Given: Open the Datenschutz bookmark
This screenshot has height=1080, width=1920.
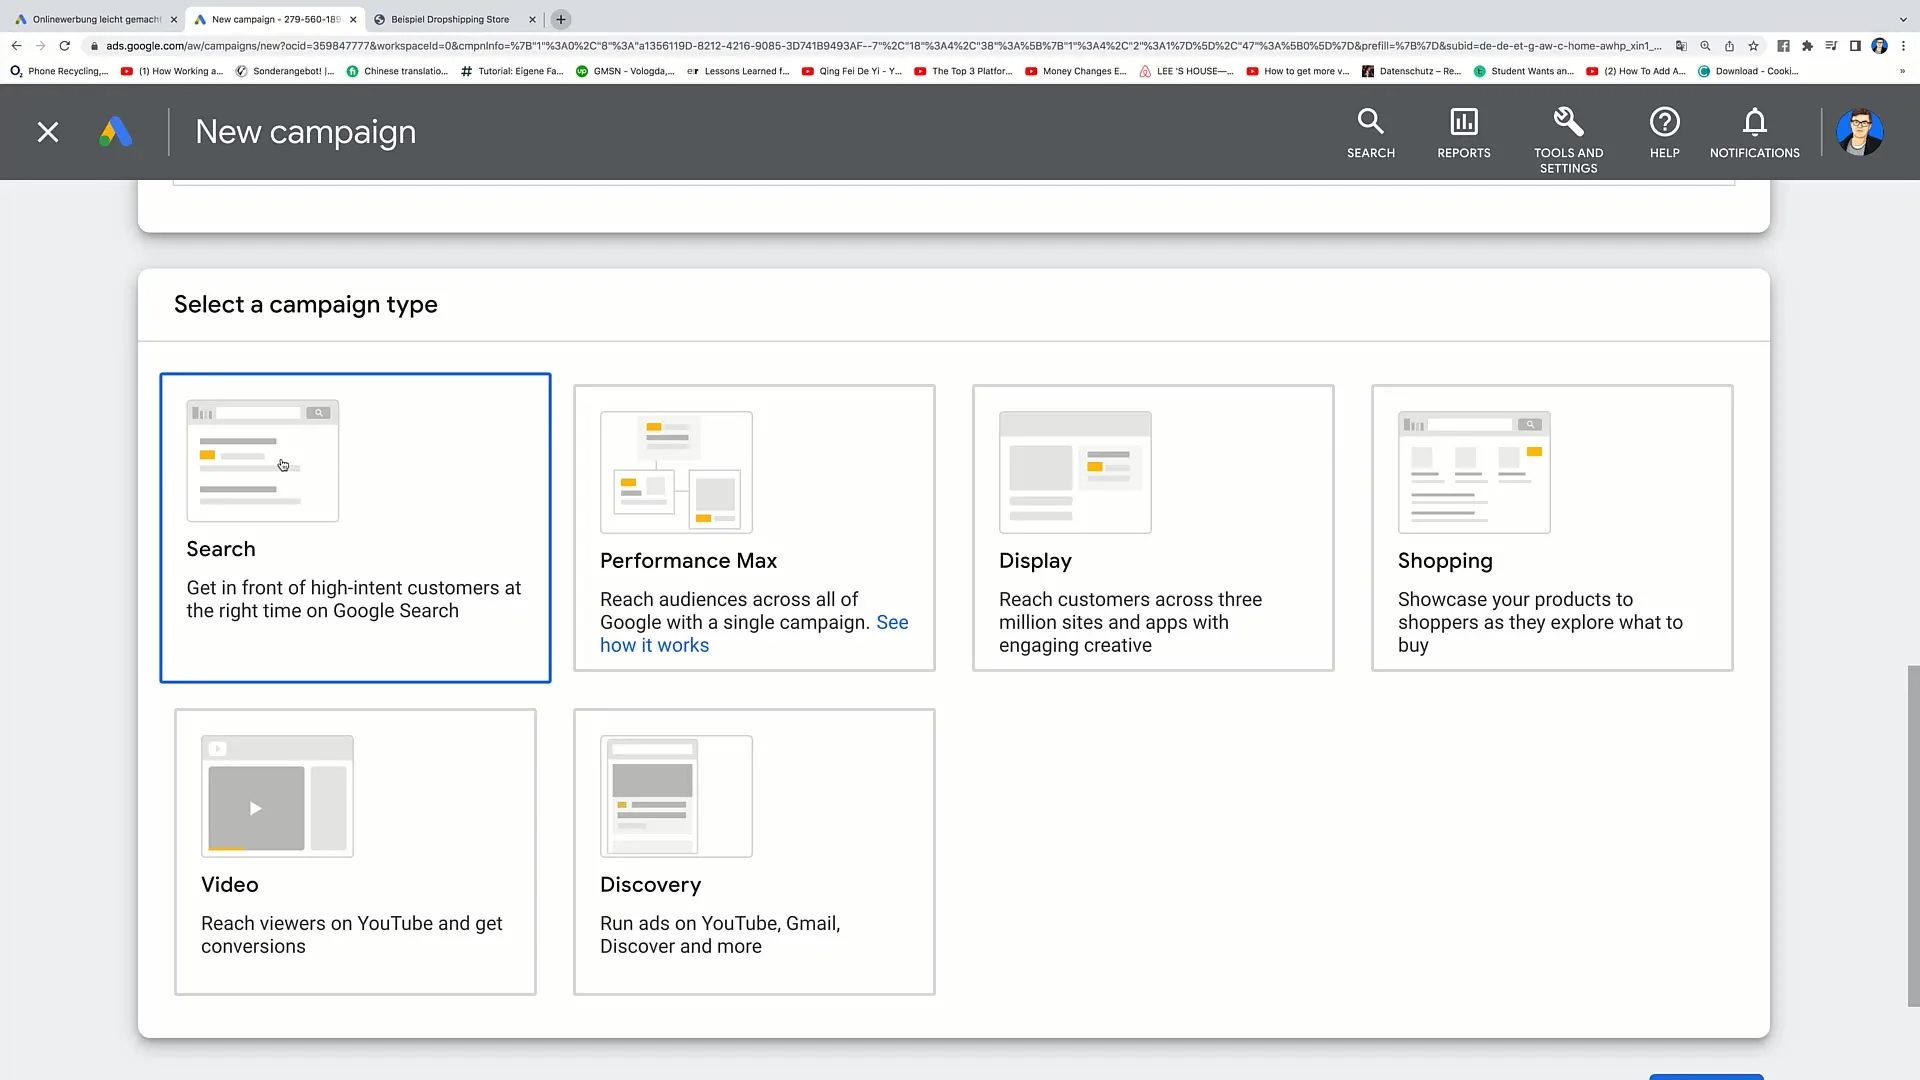Looking at the screenshot, I should pyautogui.click(x=1412, y=71).
